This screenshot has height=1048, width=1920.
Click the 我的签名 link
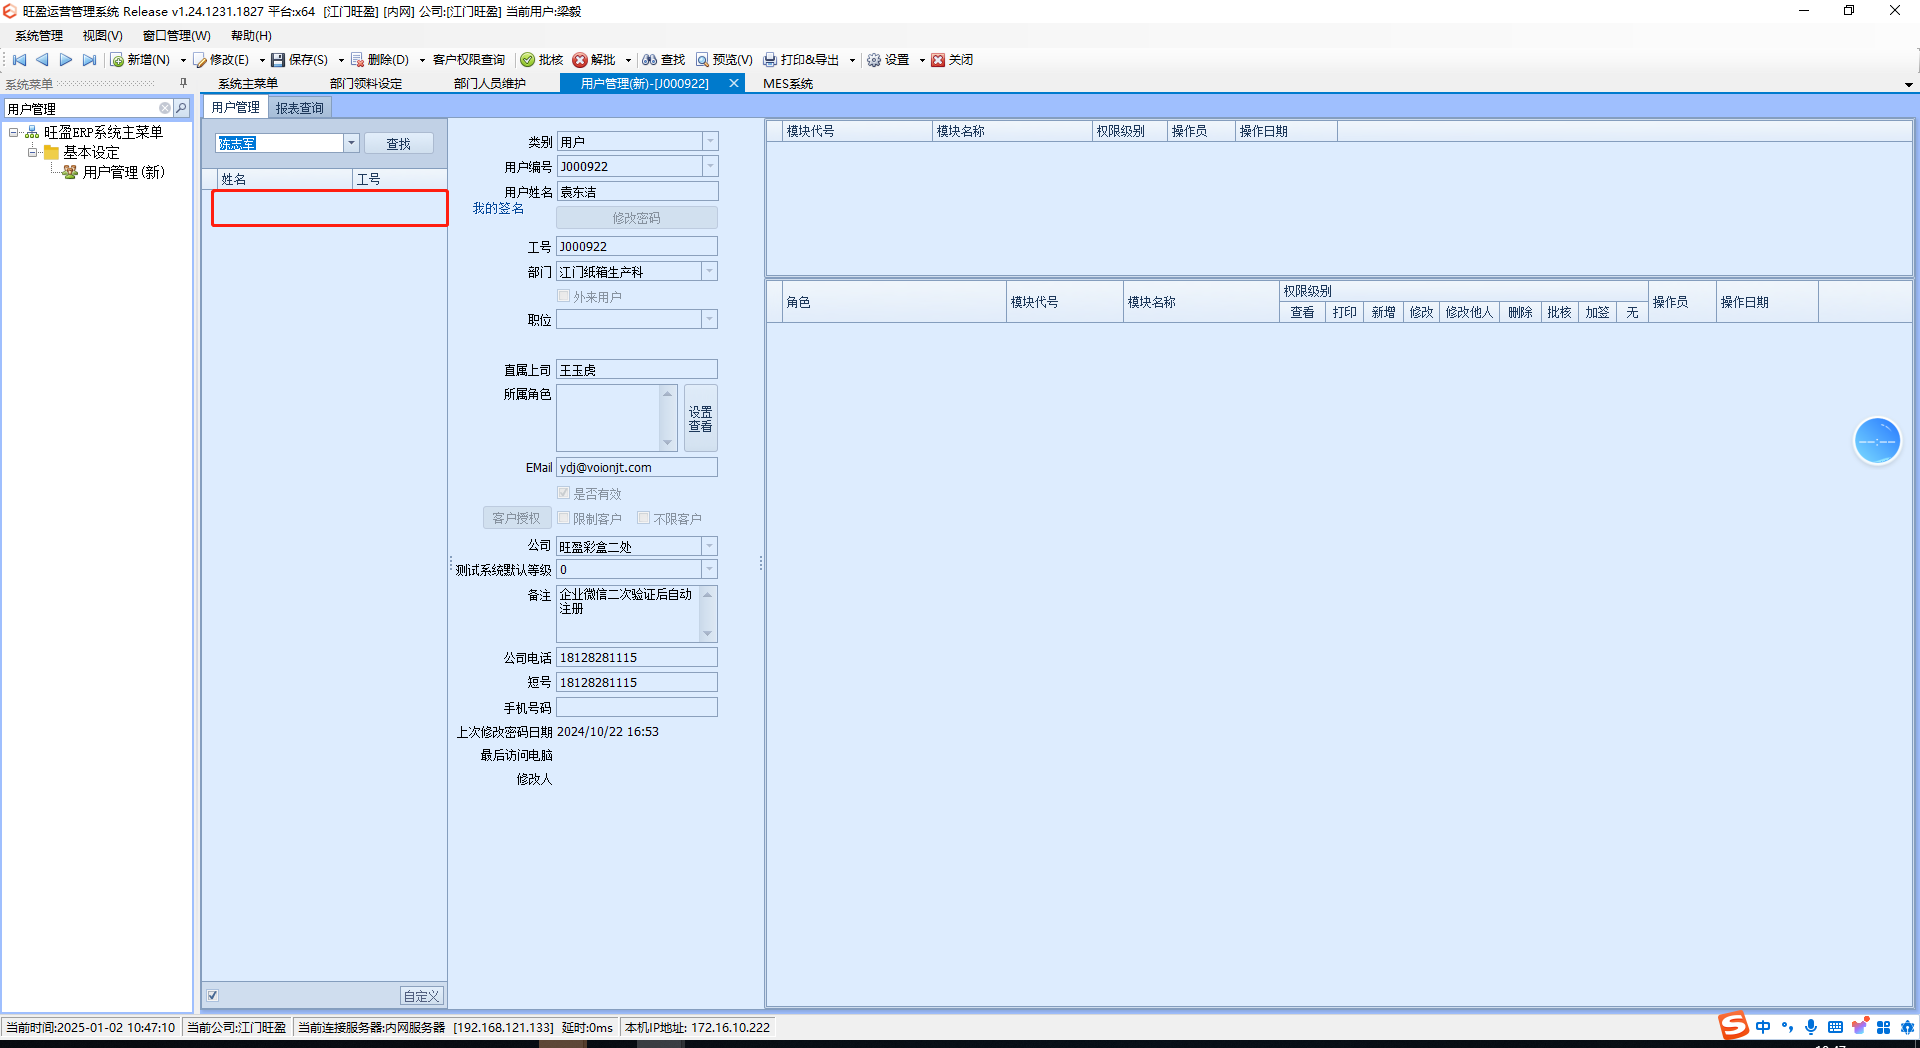click(x=498, y=208)
